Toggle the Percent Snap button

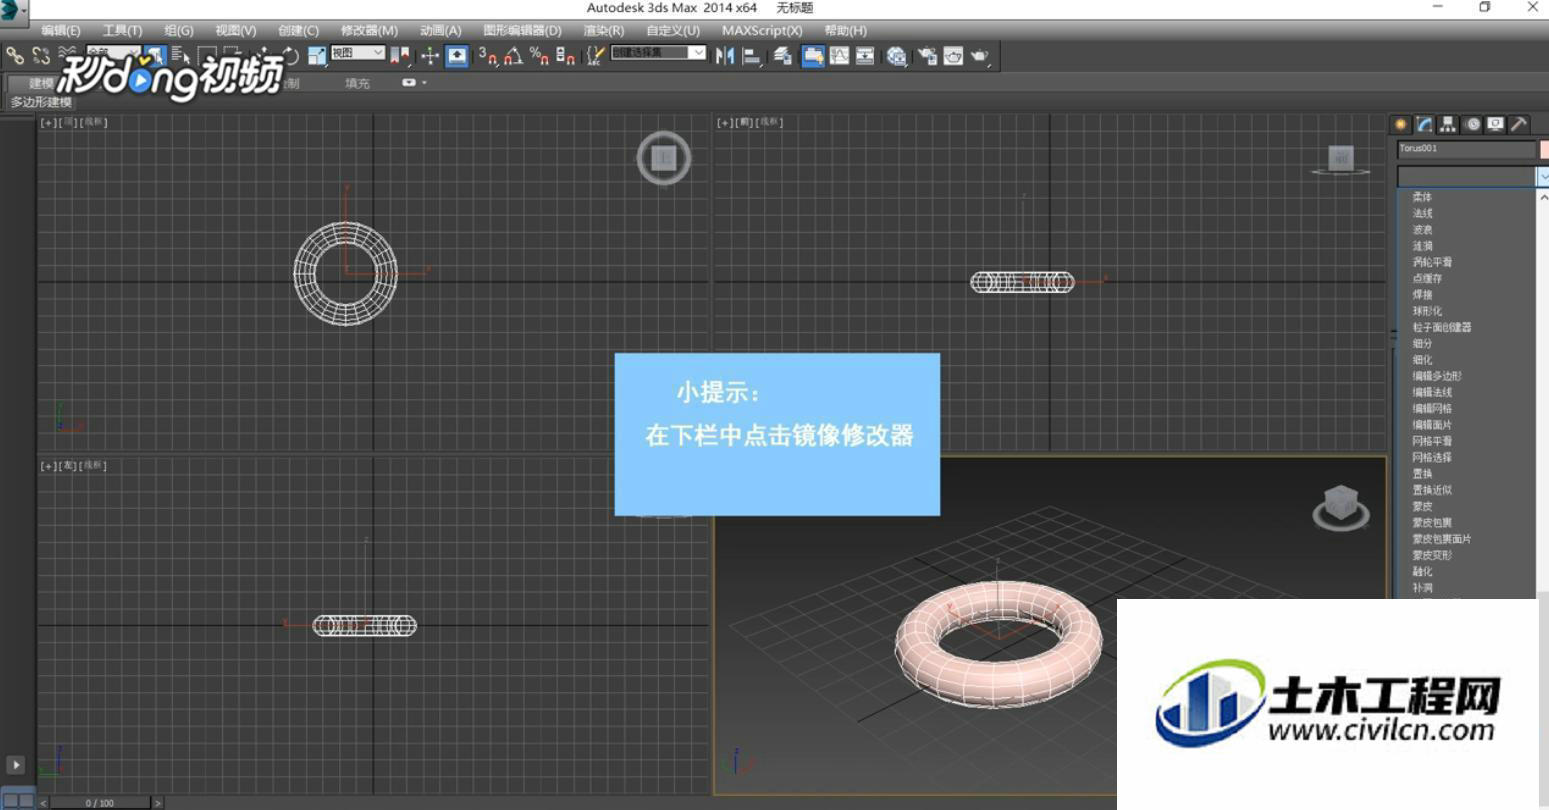tap(538, 56)
